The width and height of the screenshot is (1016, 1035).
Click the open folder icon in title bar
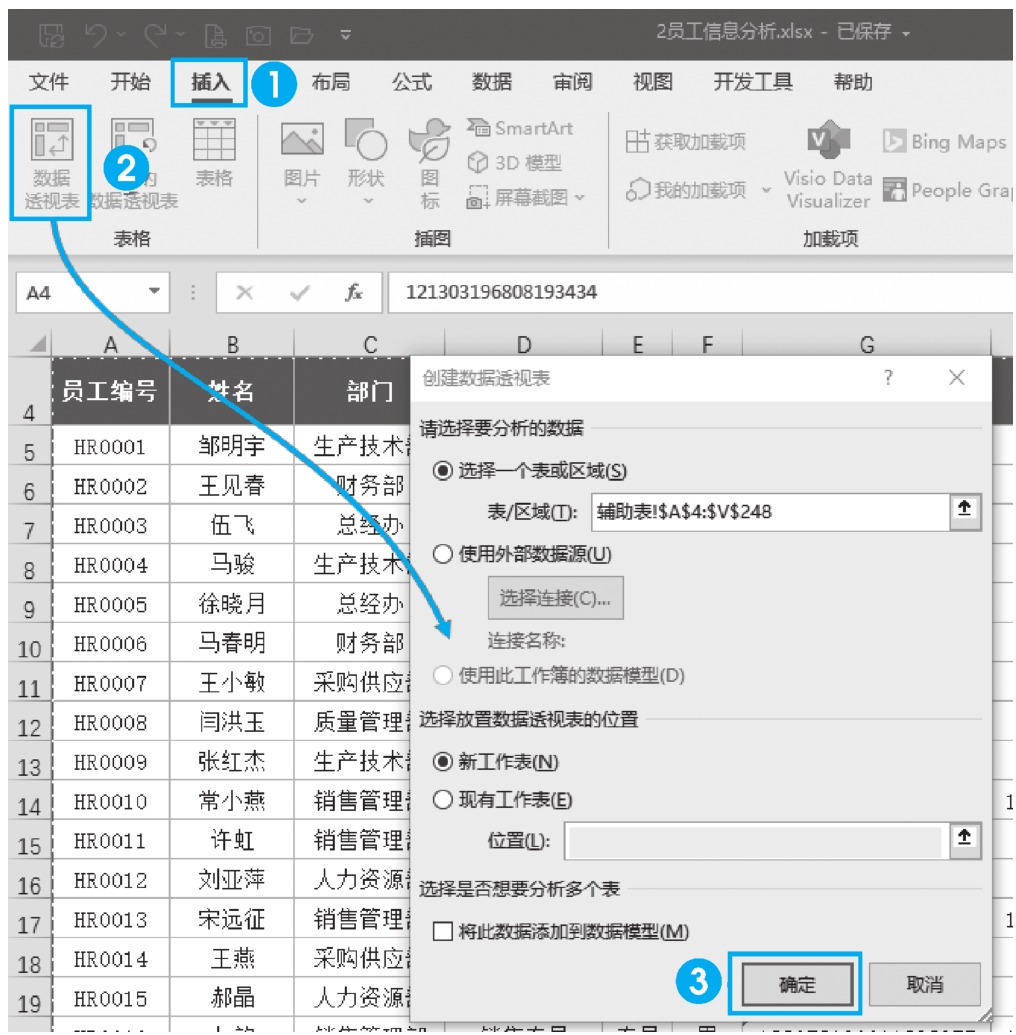[x=301, y=34]
